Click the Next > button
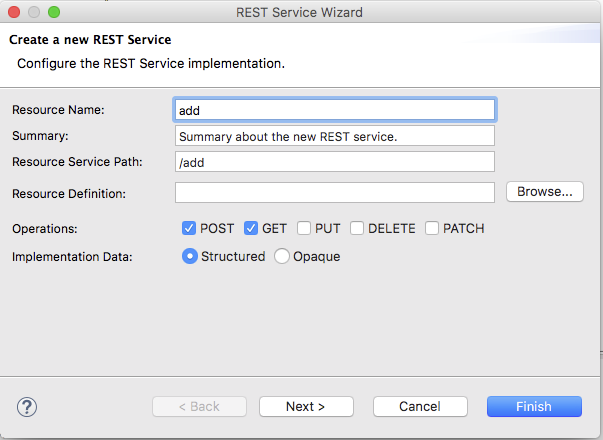The height and width of the screenshot is (440, 603). coord(306,407)
